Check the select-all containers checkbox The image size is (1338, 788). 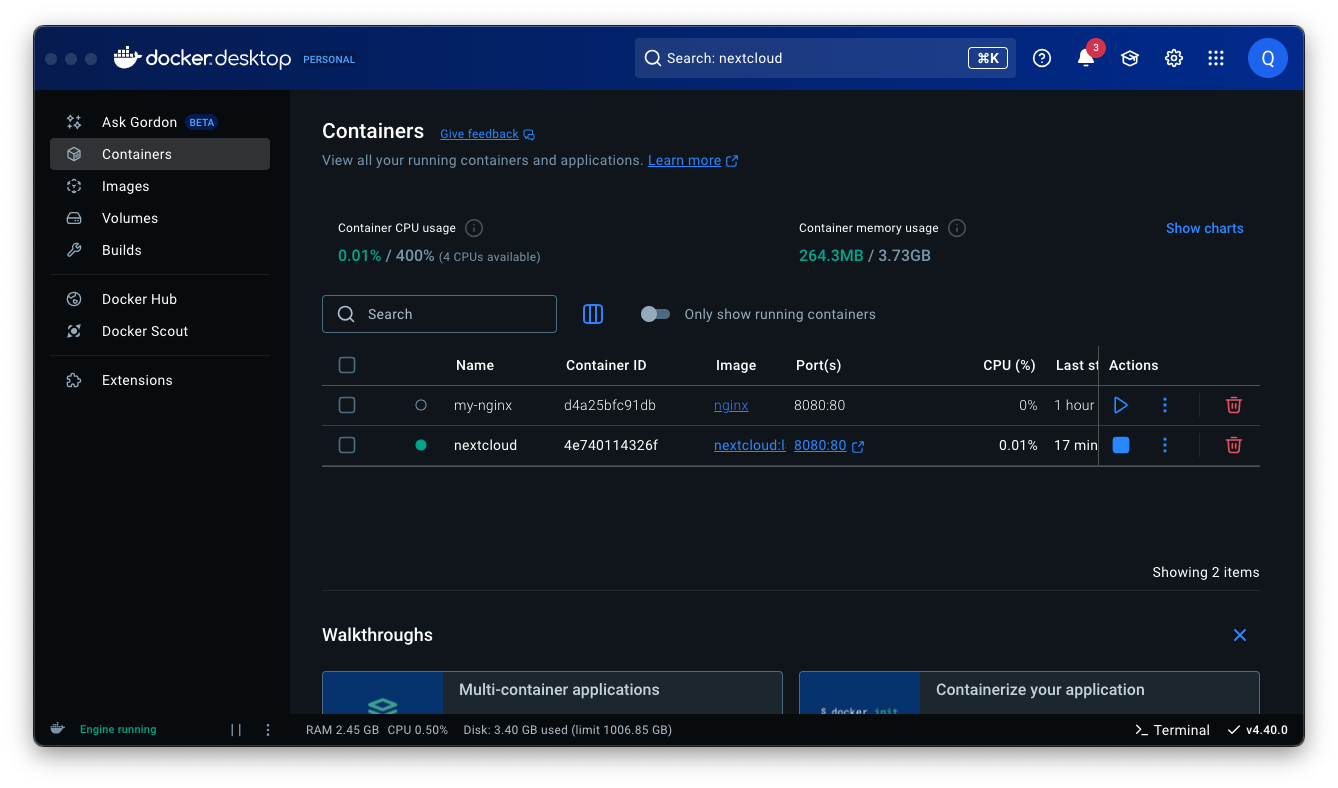tap(347, 365)
